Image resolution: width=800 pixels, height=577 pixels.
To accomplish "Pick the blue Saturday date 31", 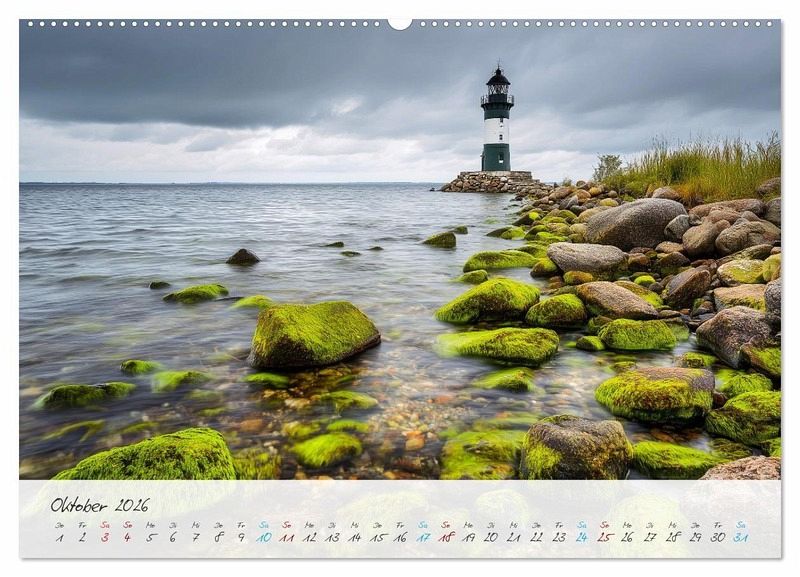I will pos(741,537).
